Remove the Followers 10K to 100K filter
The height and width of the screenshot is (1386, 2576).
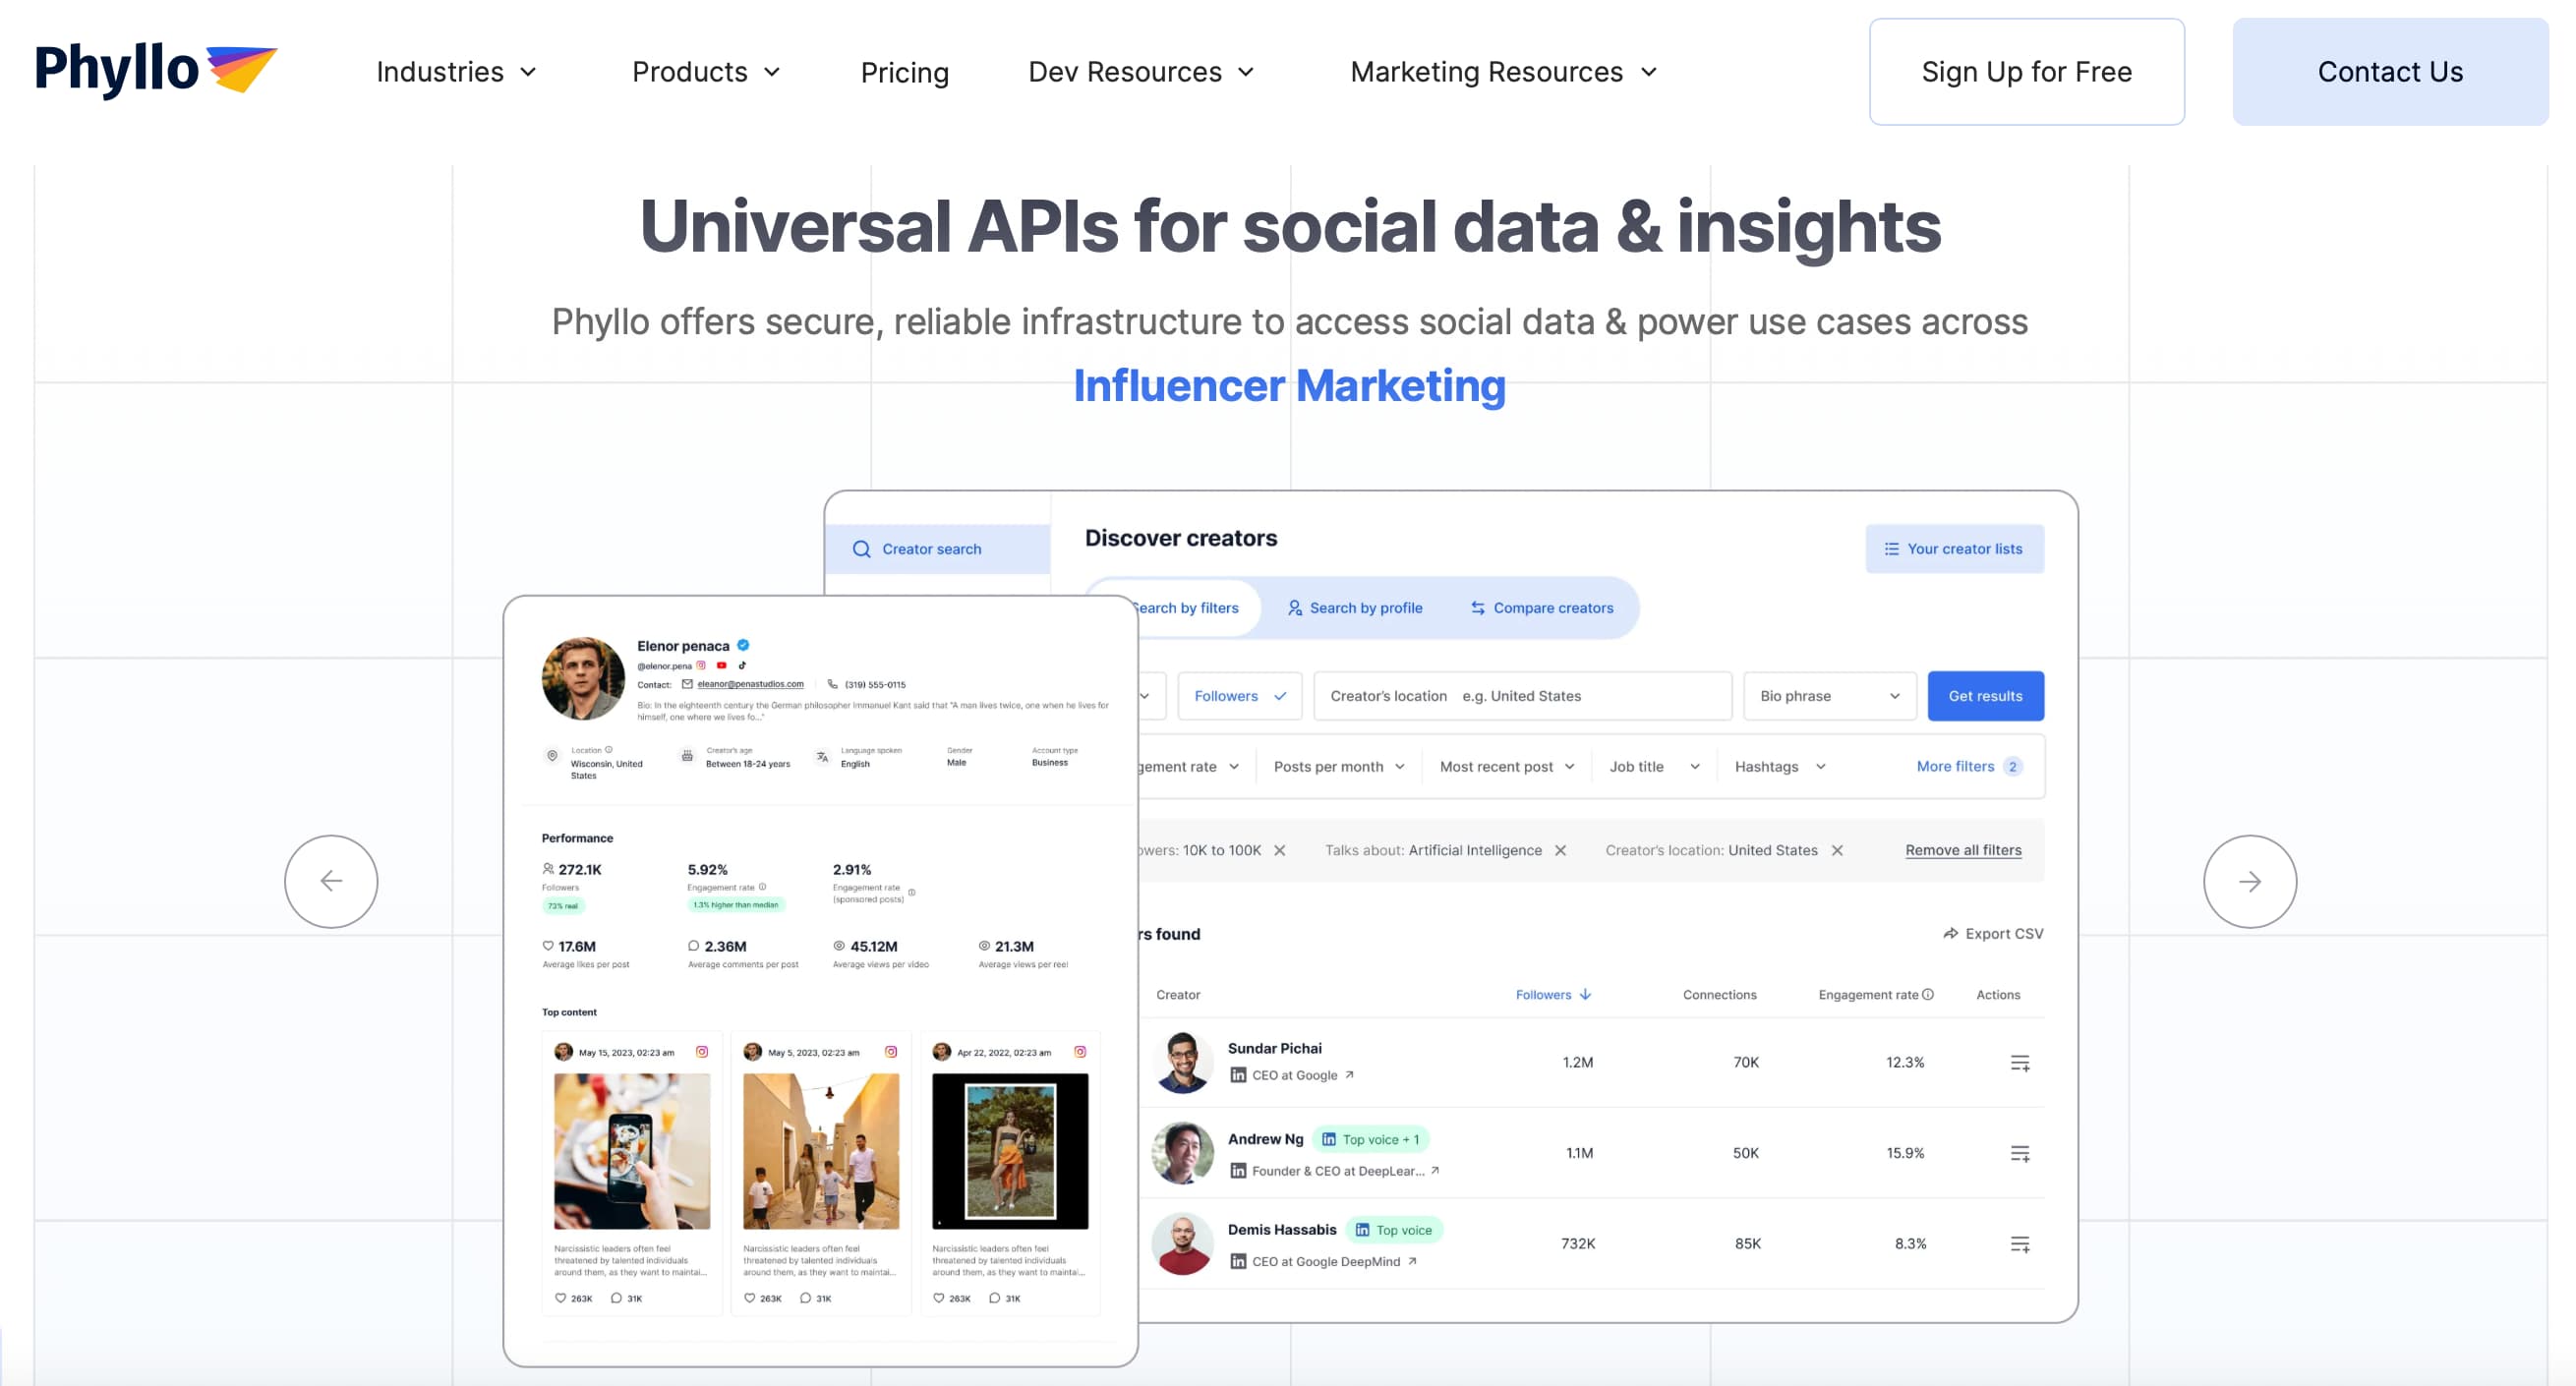pyautogui.click(x=1280, y=850)
